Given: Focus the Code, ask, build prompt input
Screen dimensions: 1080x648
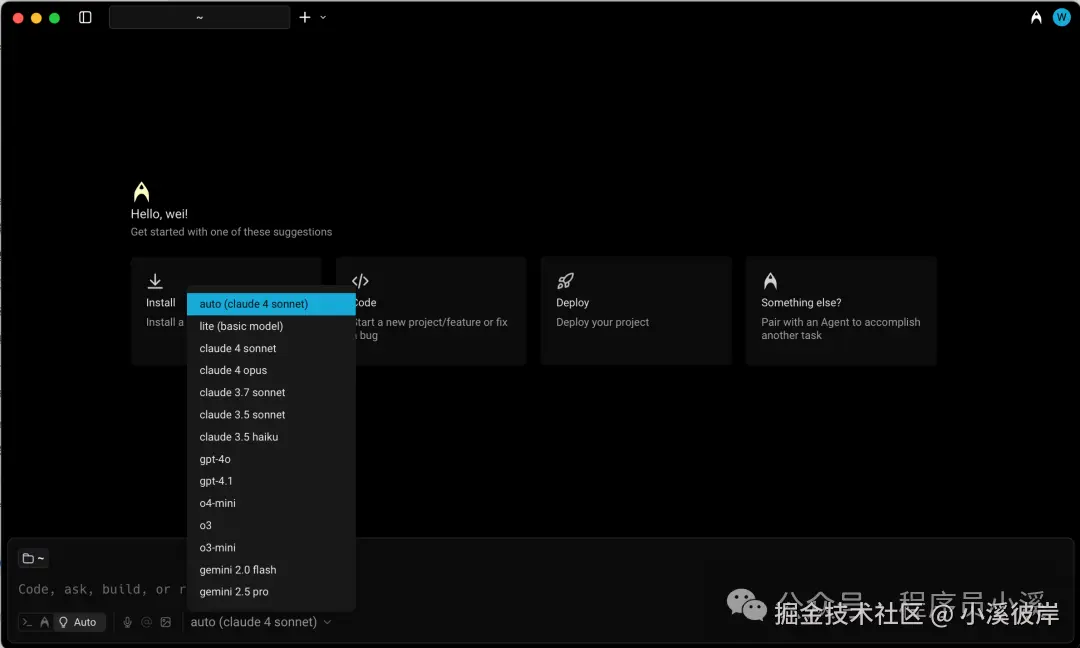Looking at the screenshot, I should (102, 589).
